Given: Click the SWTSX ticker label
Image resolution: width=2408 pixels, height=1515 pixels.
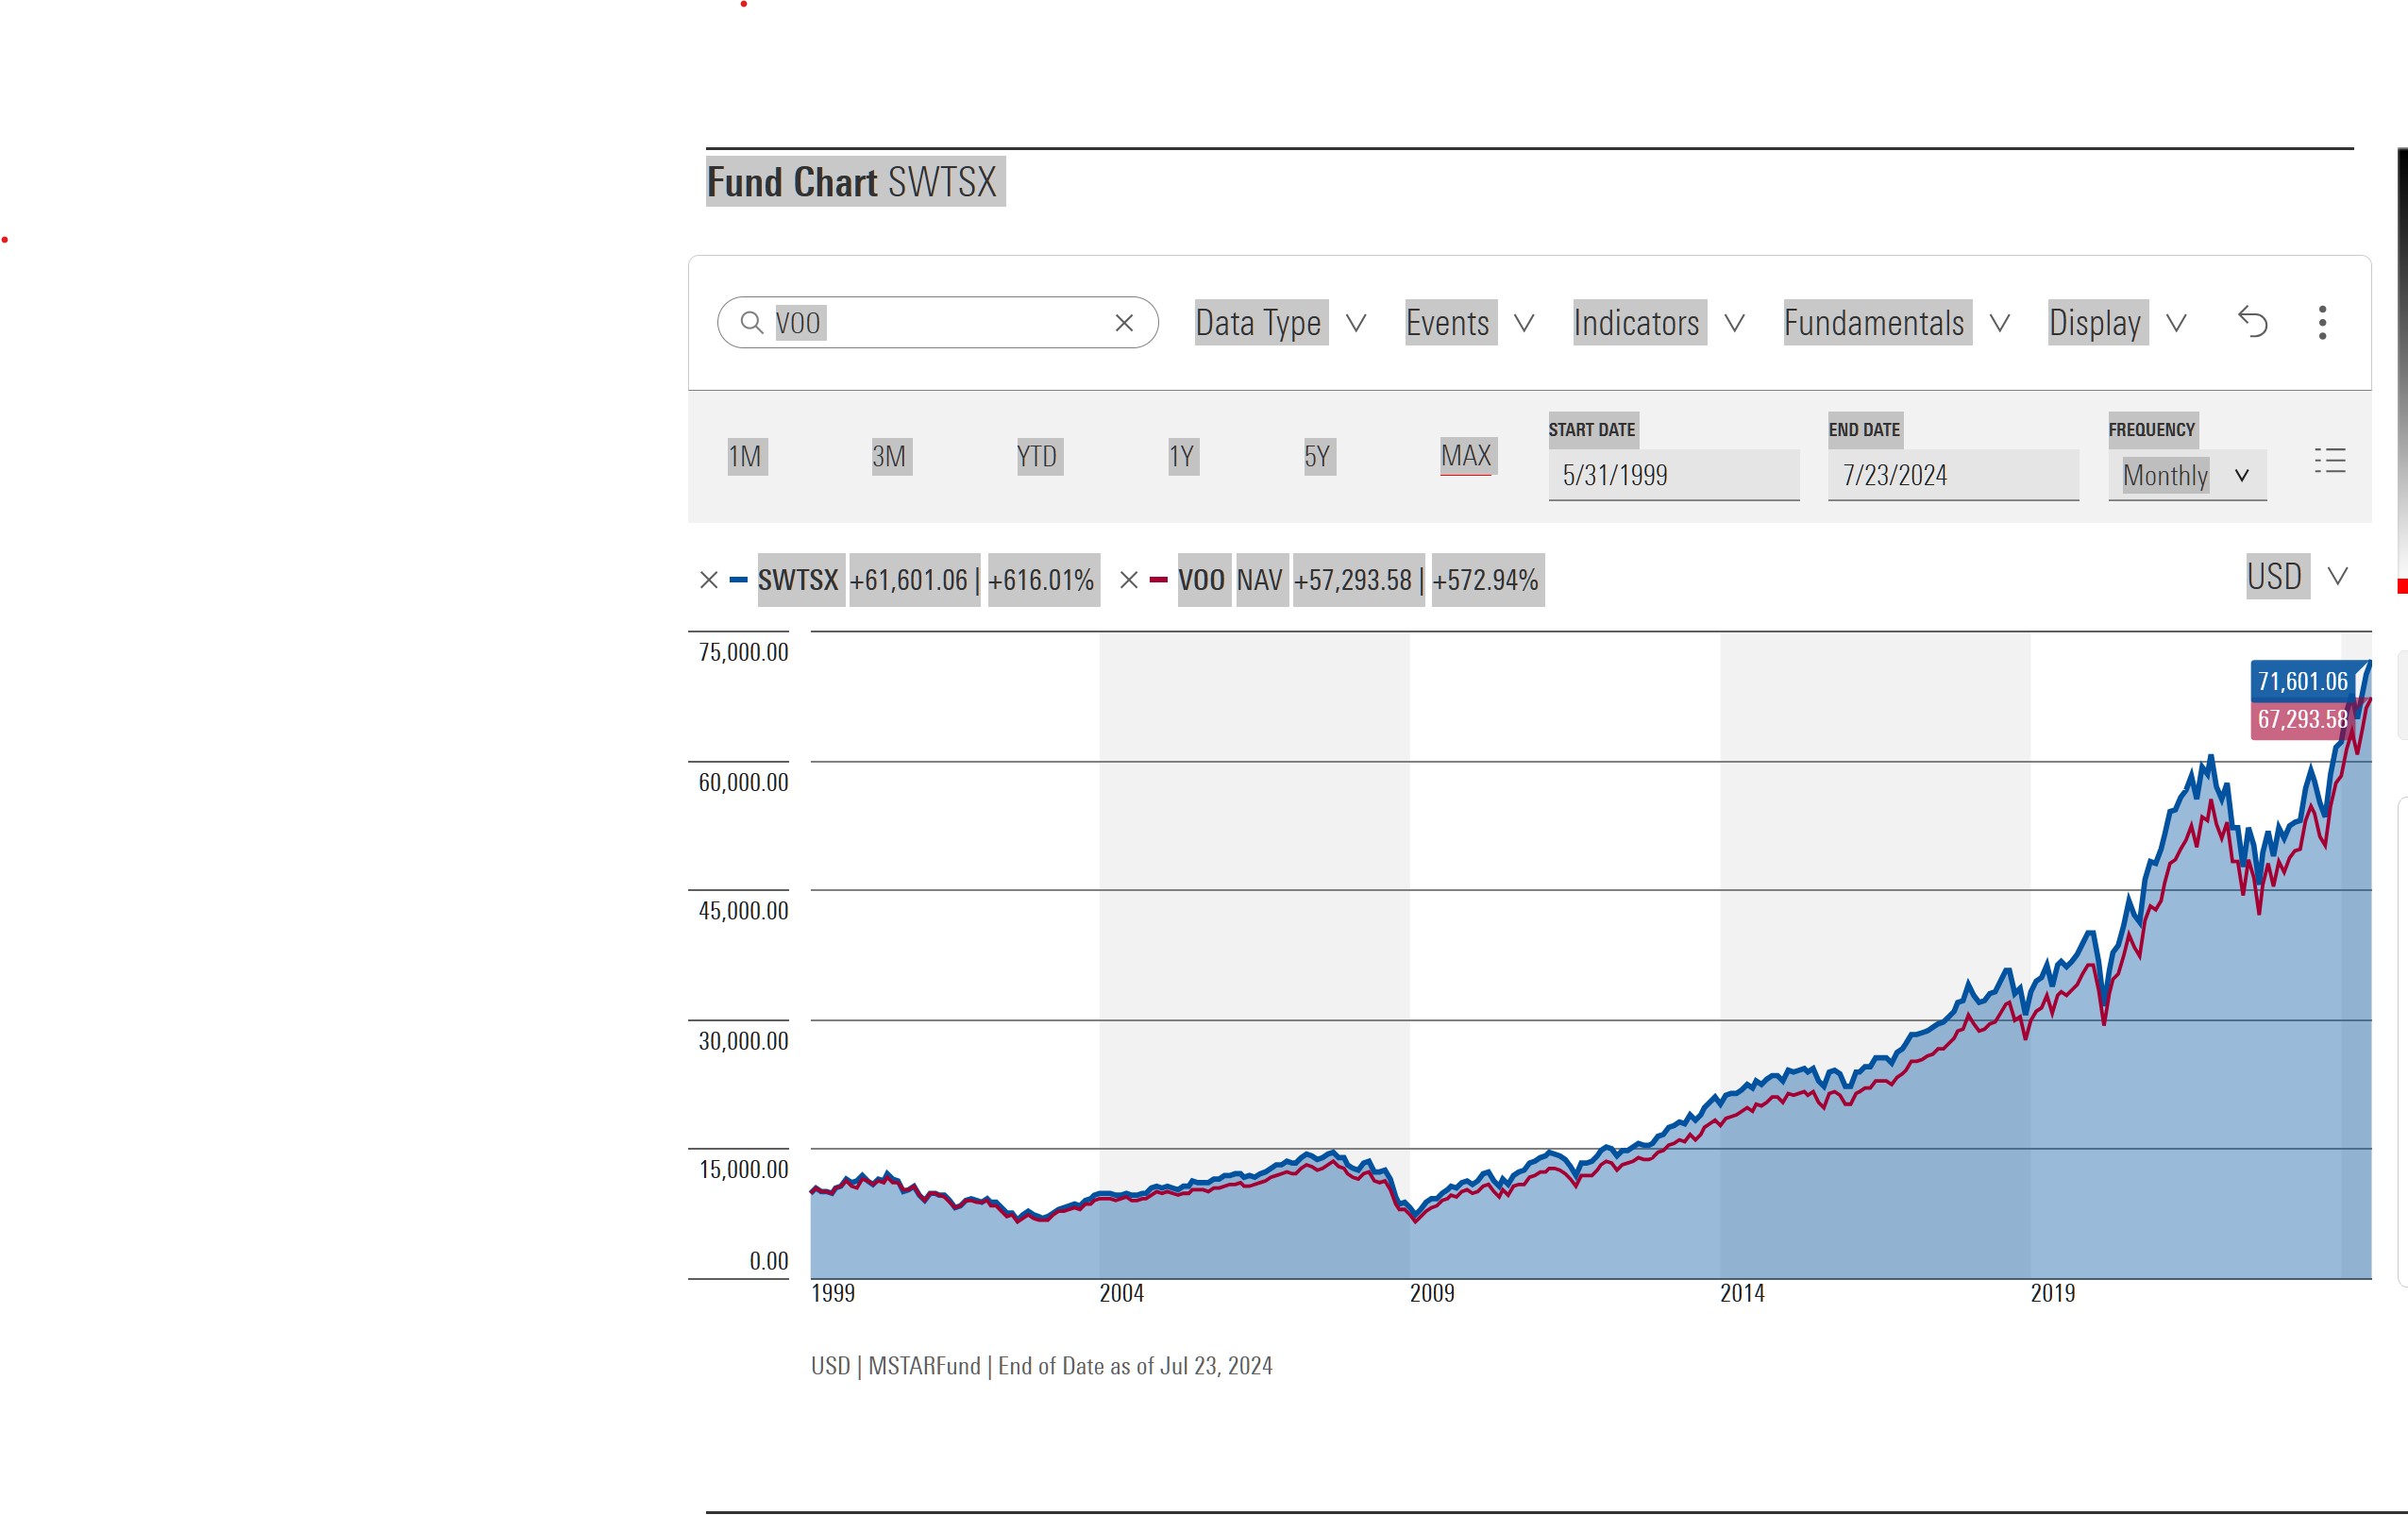Looking at the screenshot, I should [800, 580].
